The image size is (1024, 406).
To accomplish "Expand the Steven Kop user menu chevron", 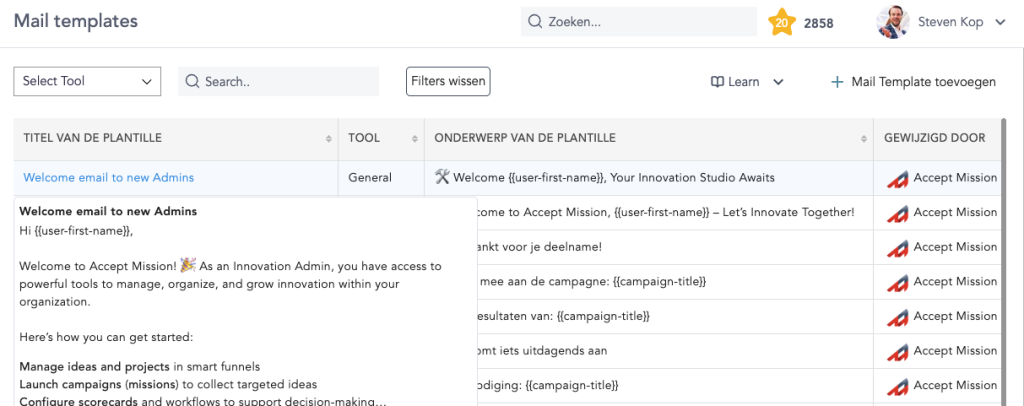I will pos(1000,22).
